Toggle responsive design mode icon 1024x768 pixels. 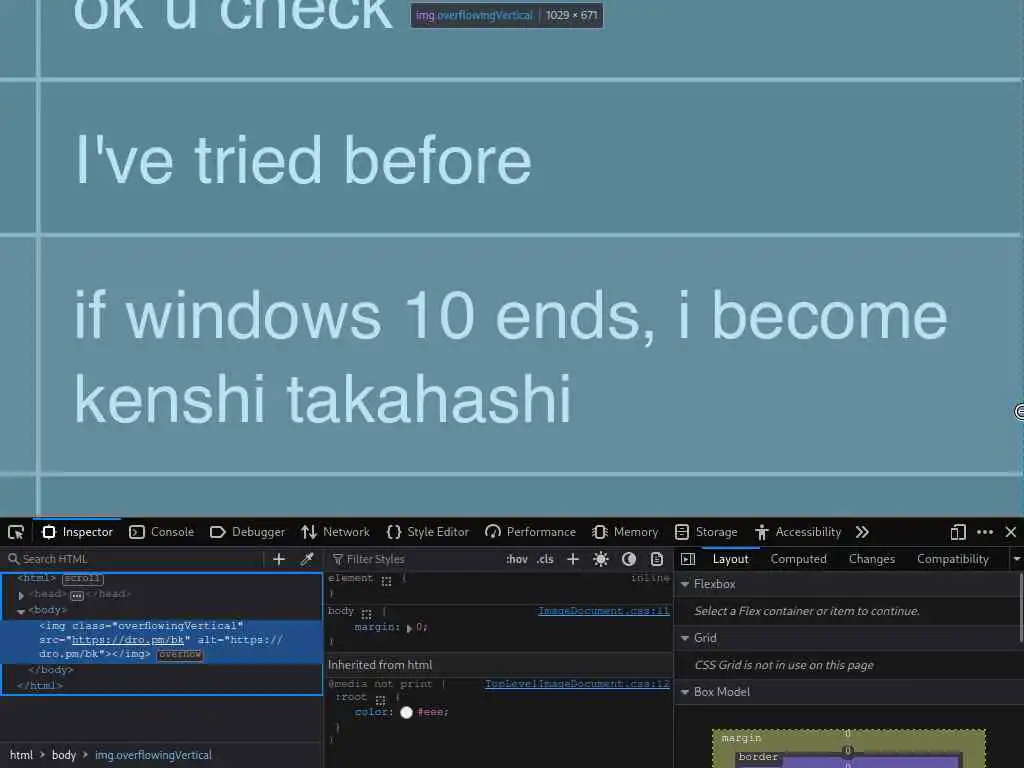pyautogui.click(x=958, y=532)
